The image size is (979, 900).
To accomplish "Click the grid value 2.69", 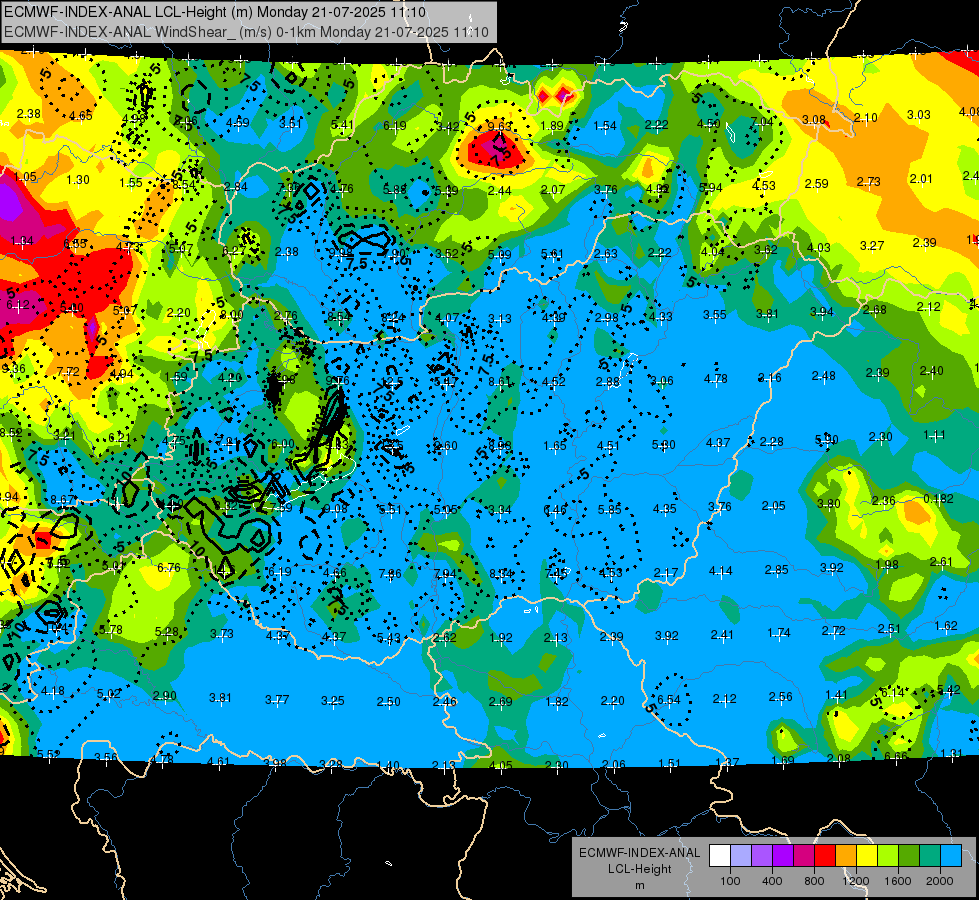I will tap(500, 702).
